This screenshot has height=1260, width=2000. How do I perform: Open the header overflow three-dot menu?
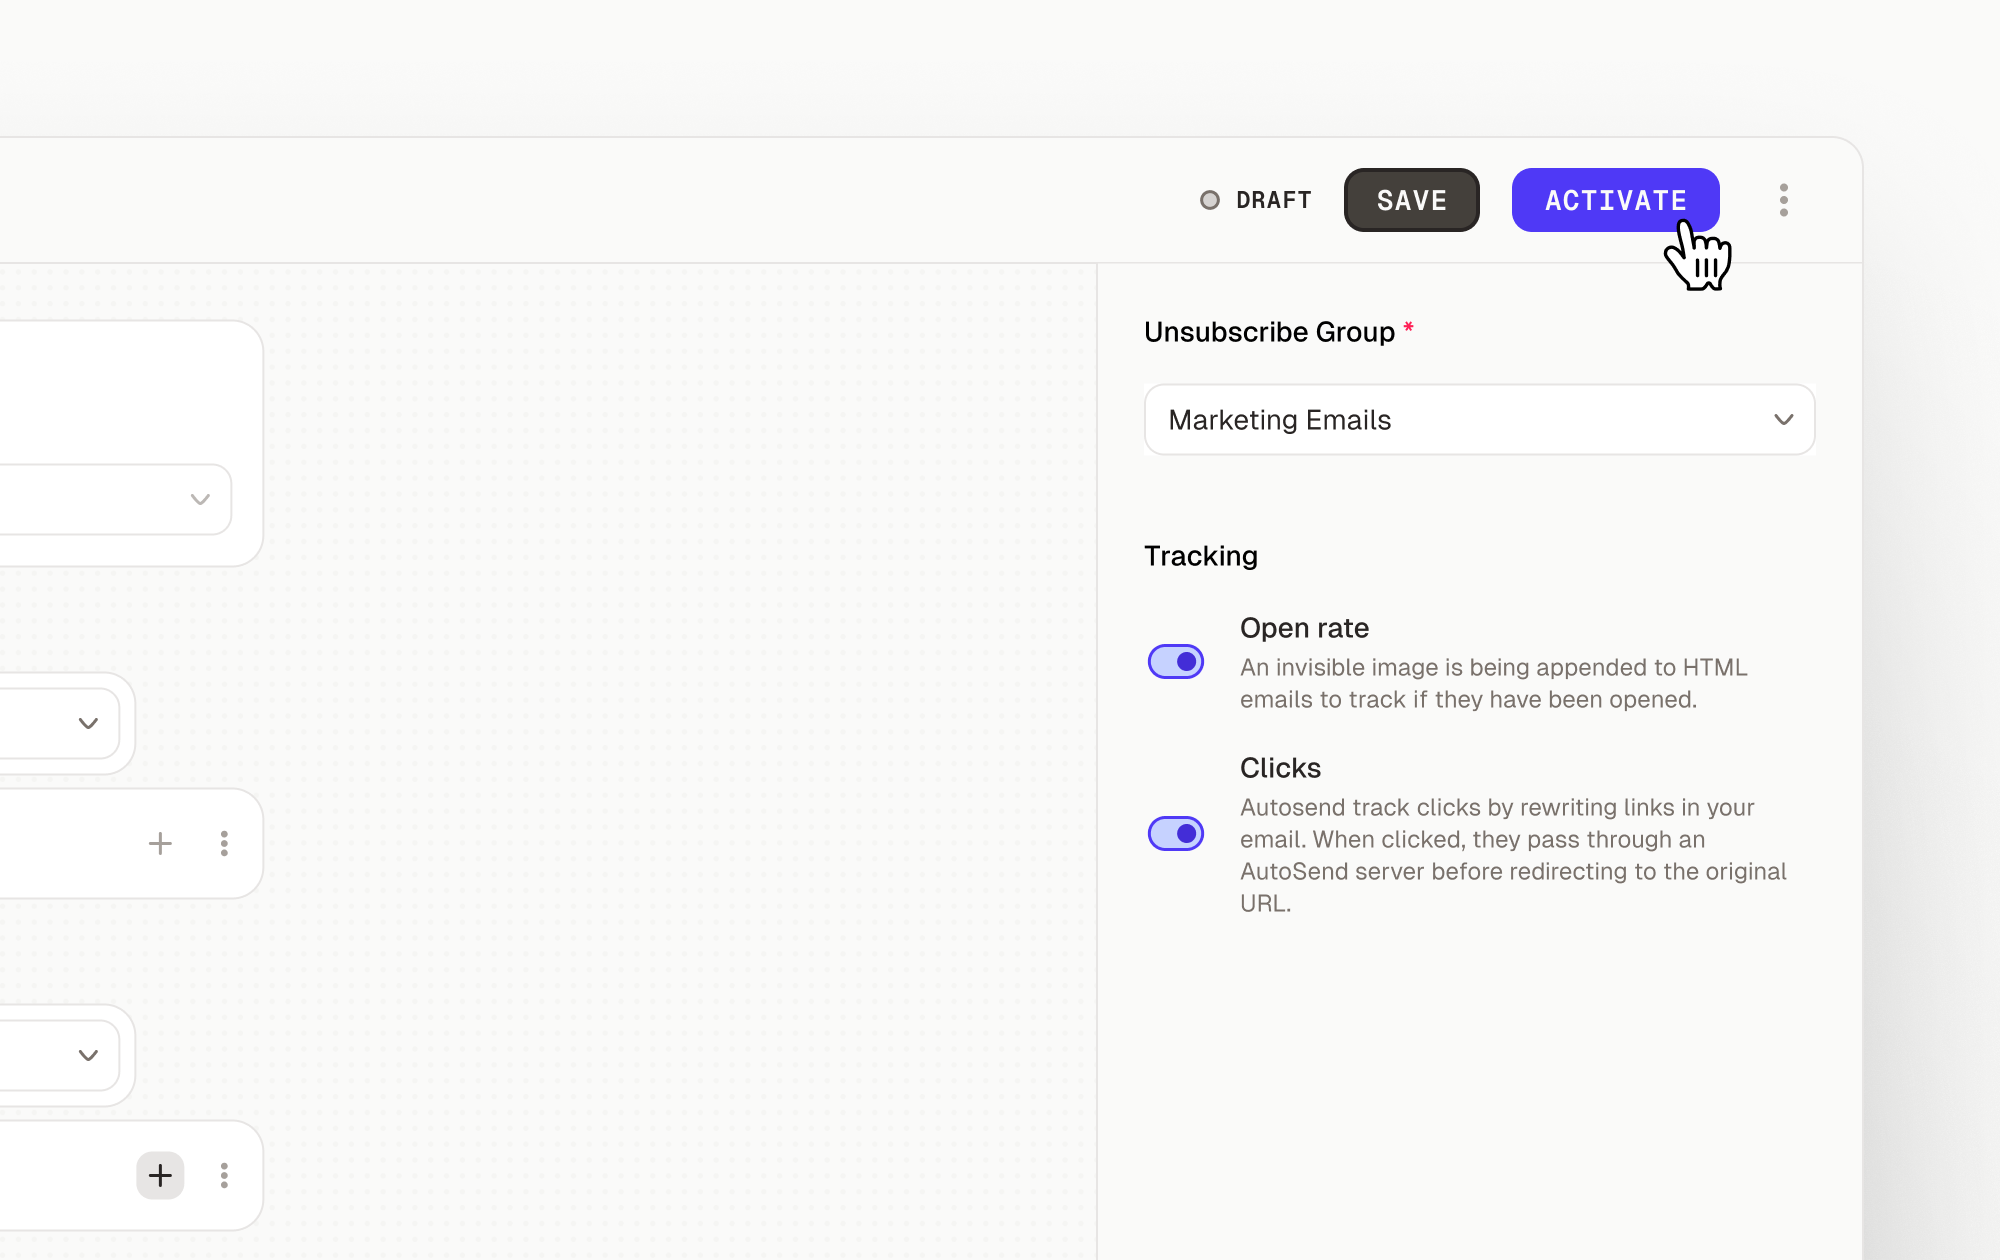click(1783, 200)
